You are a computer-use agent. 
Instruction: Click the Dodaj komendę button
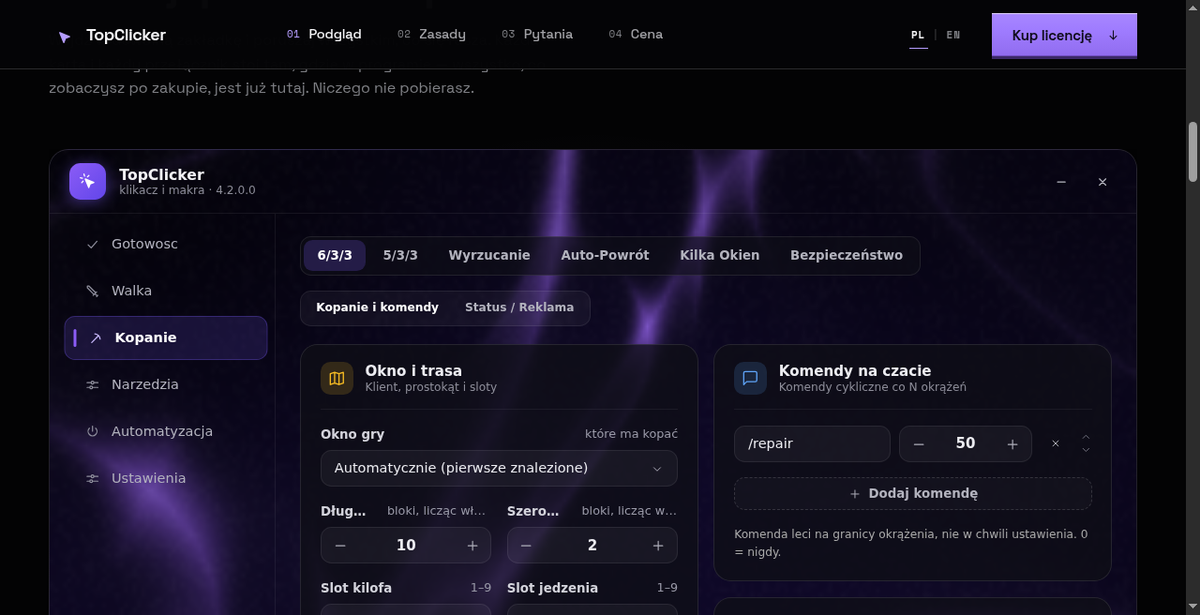[913, 493]
